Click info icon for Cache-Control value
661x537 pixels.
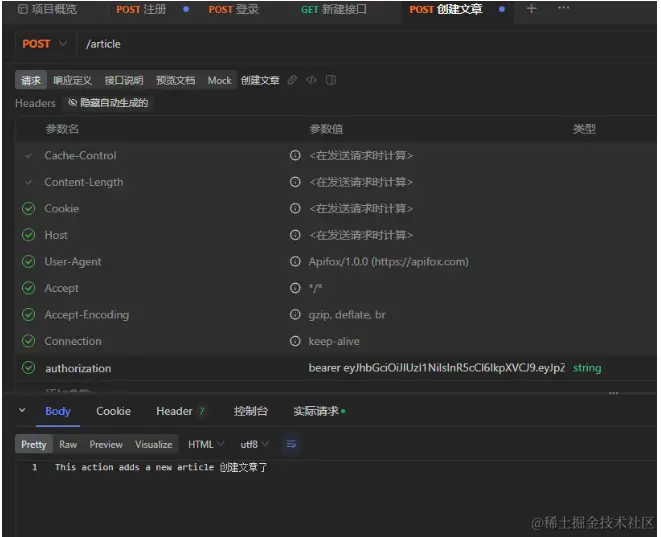point(295,155)
